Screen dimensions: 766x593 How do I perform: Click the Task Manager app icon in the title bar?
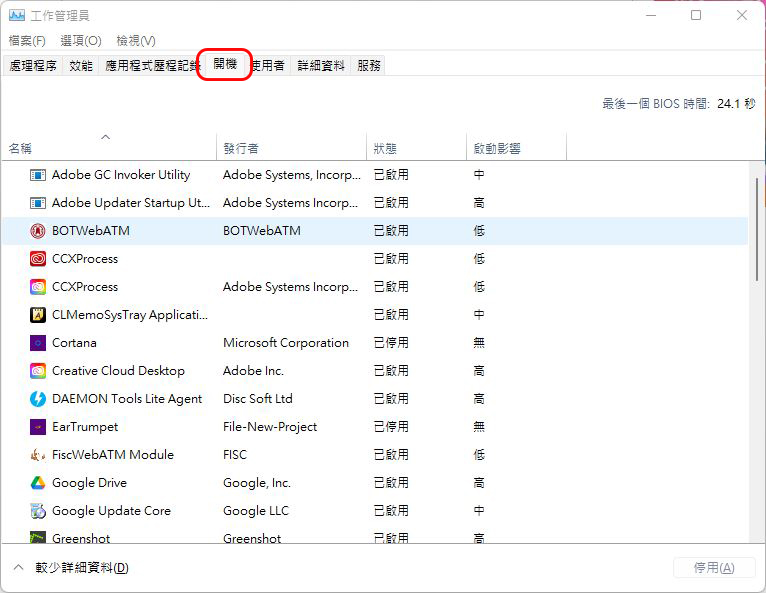(16, 16)
